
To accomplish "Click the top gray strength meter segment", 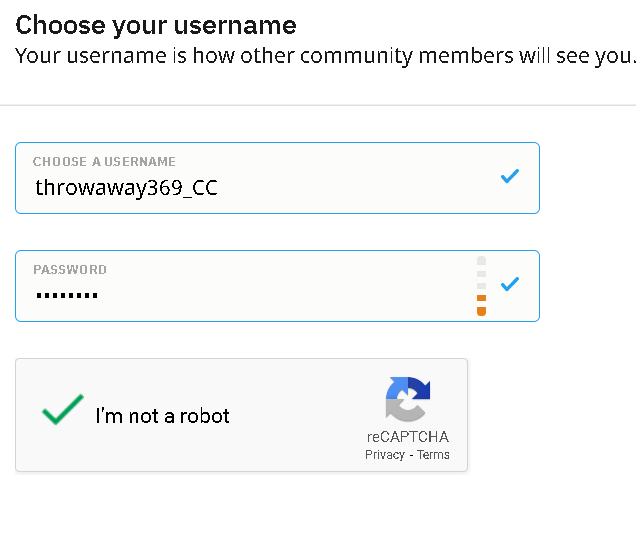I will 481,260.
